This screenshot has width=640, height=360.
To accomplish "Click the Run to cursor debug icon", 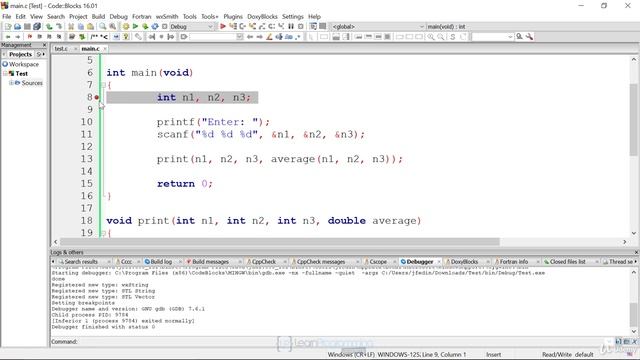I will pos(233,27).
